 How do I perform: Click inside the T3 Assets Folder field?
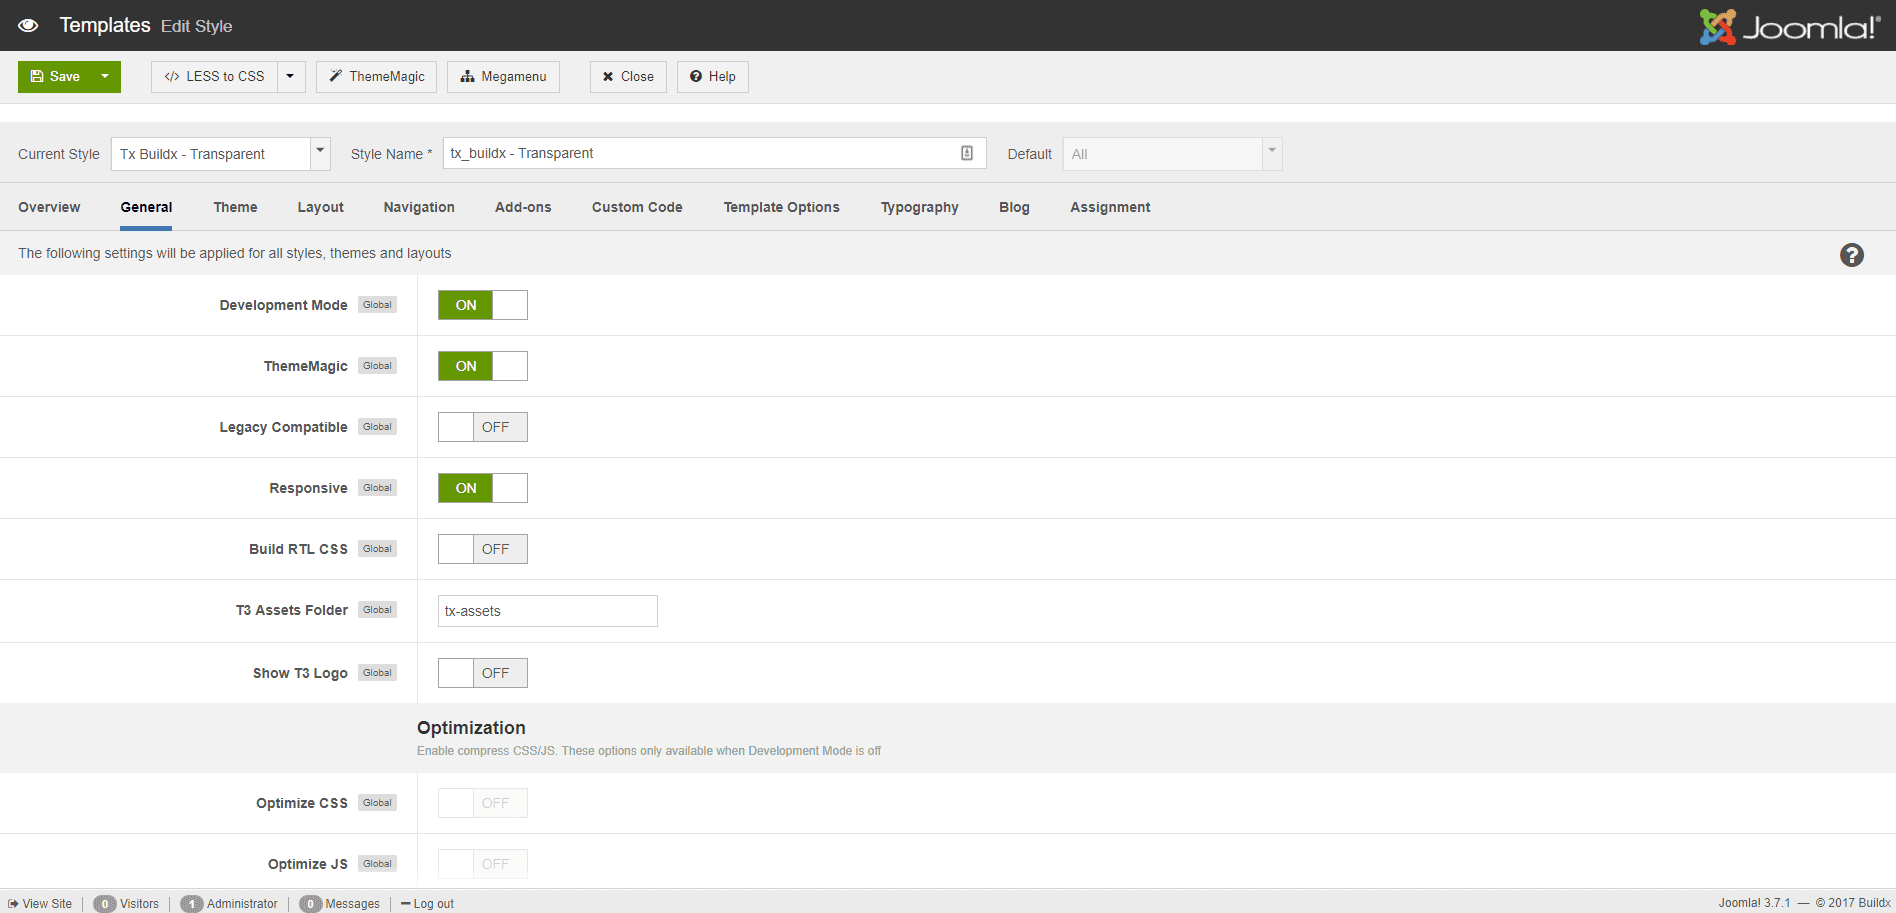click(547, 611)
